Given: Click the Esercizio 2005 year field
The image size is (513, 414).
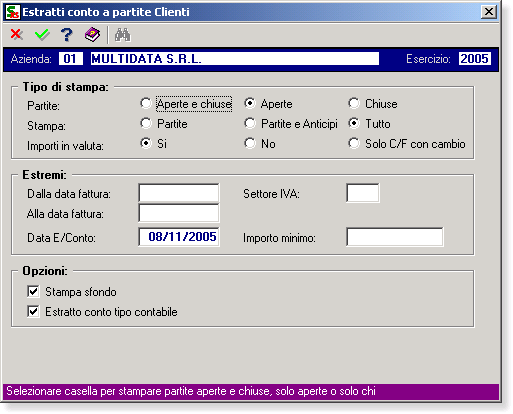Looking at the screenshot, I should tap(474, 59).
